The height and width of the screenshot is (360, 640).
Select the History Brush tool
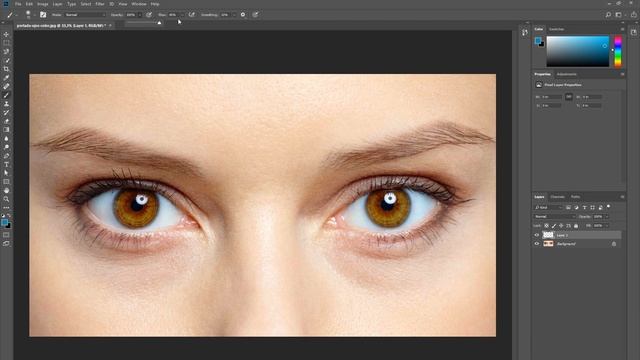tap(6, 112)
